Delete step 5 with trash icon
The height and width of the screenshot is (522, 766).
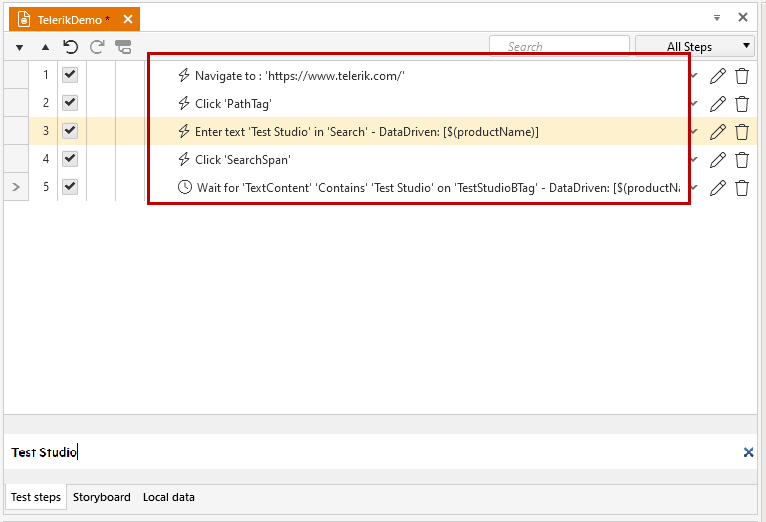(742, 188)
